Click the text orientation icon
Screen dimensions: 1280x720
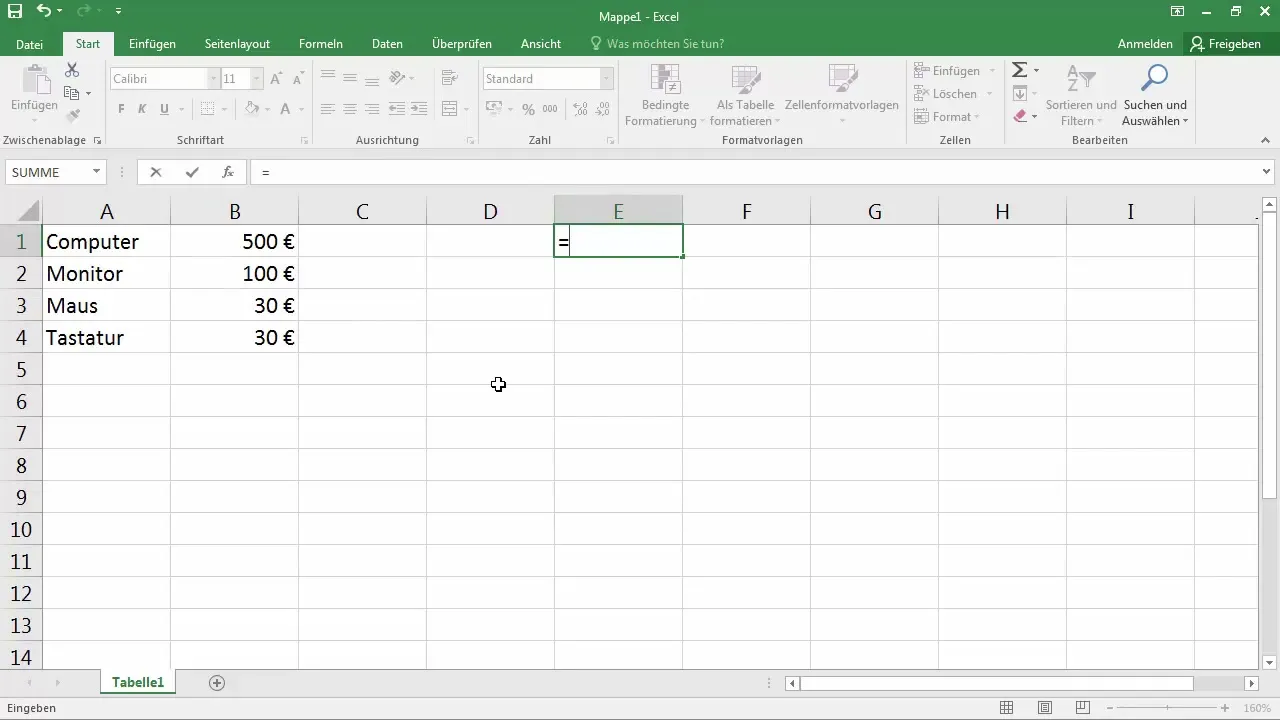(x=397, y=78)
